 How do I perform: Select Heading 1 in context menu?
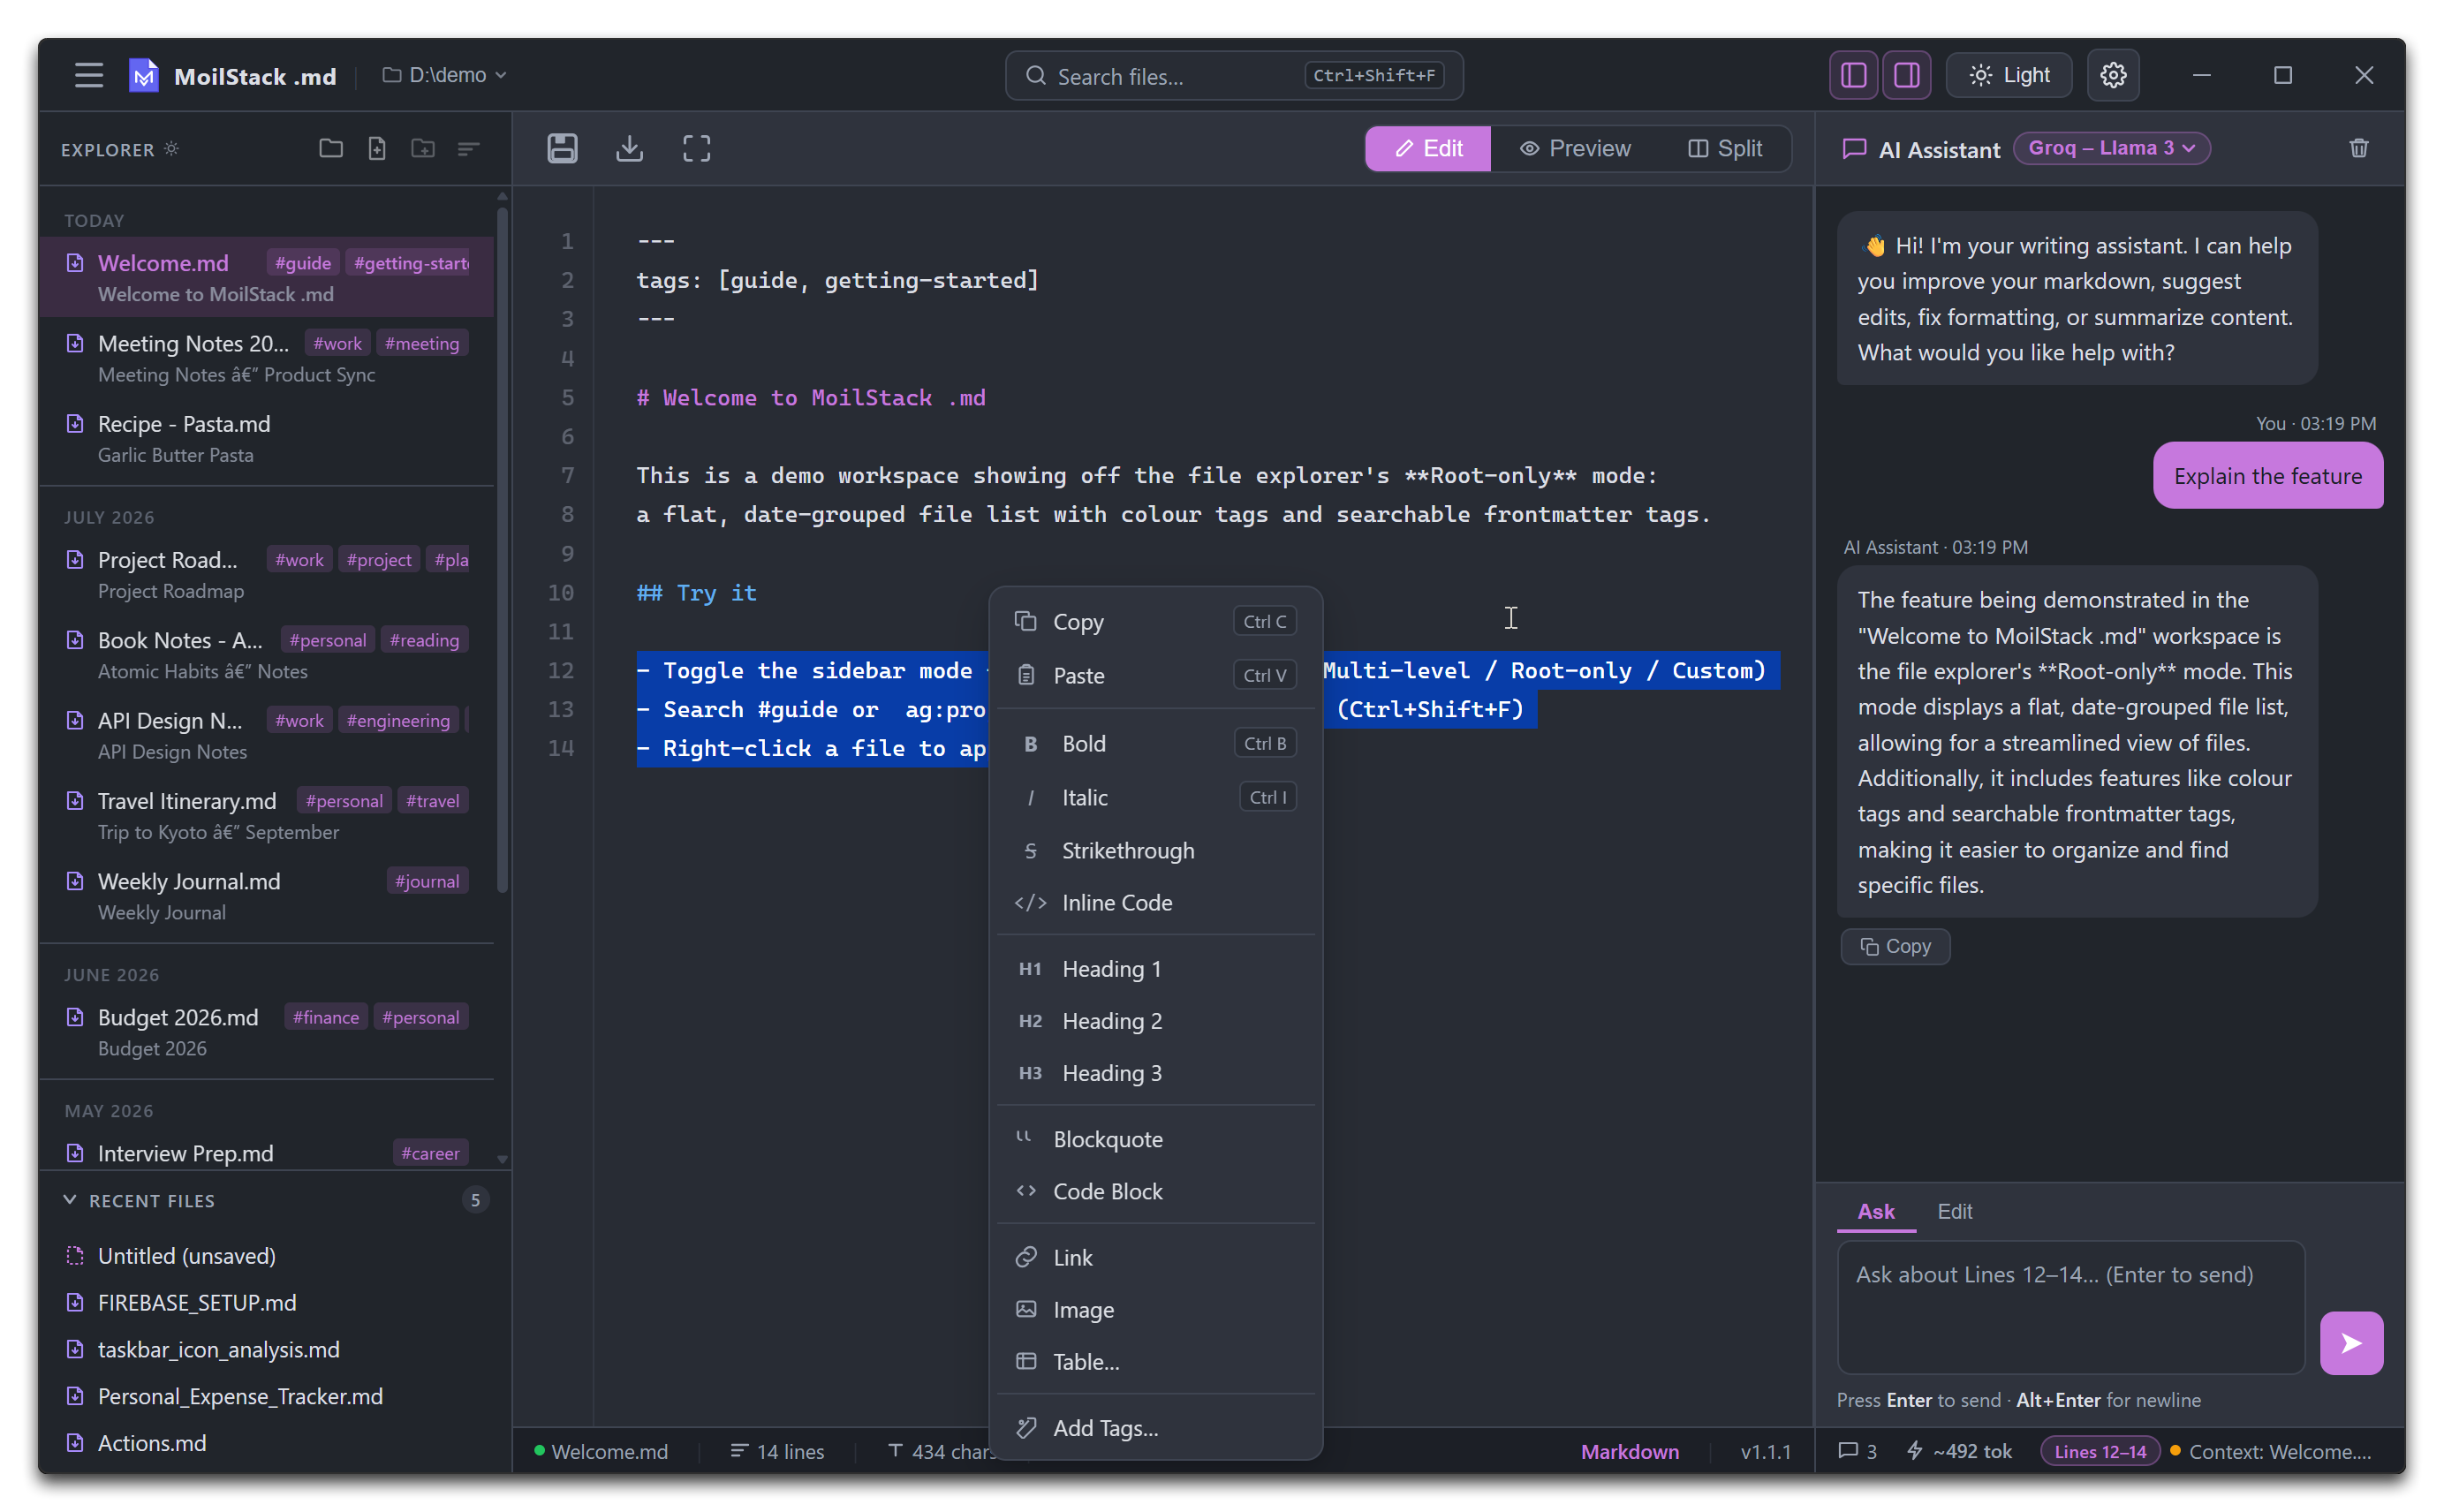(1155, 969)
